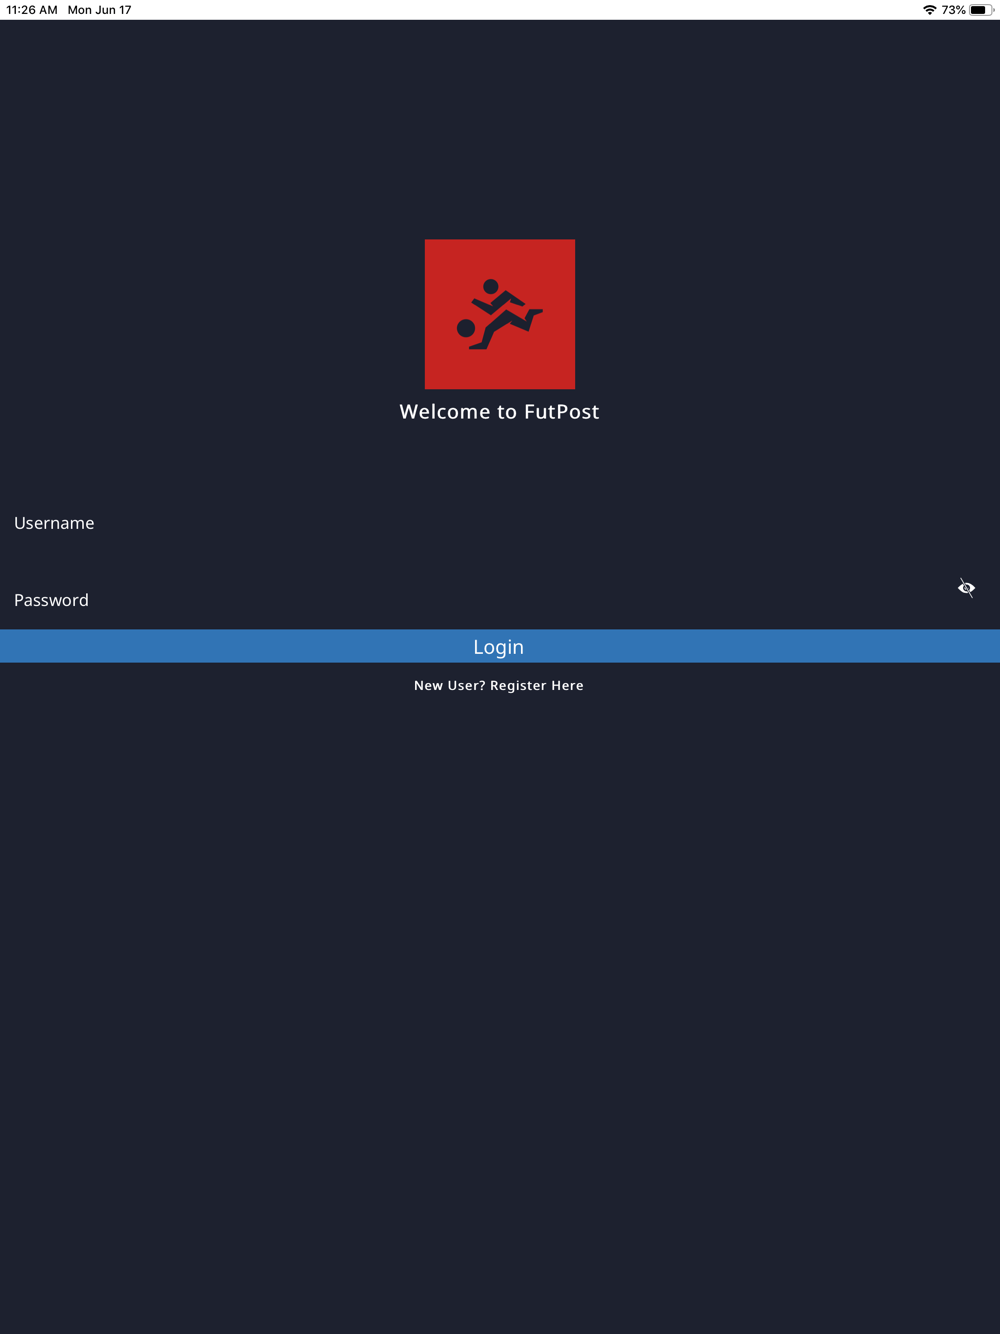Image resolution: width=1000 pixels, height=1334 pixels.
Task: Tap the 11:26 AM clock
Action: (x=32, y=10)
